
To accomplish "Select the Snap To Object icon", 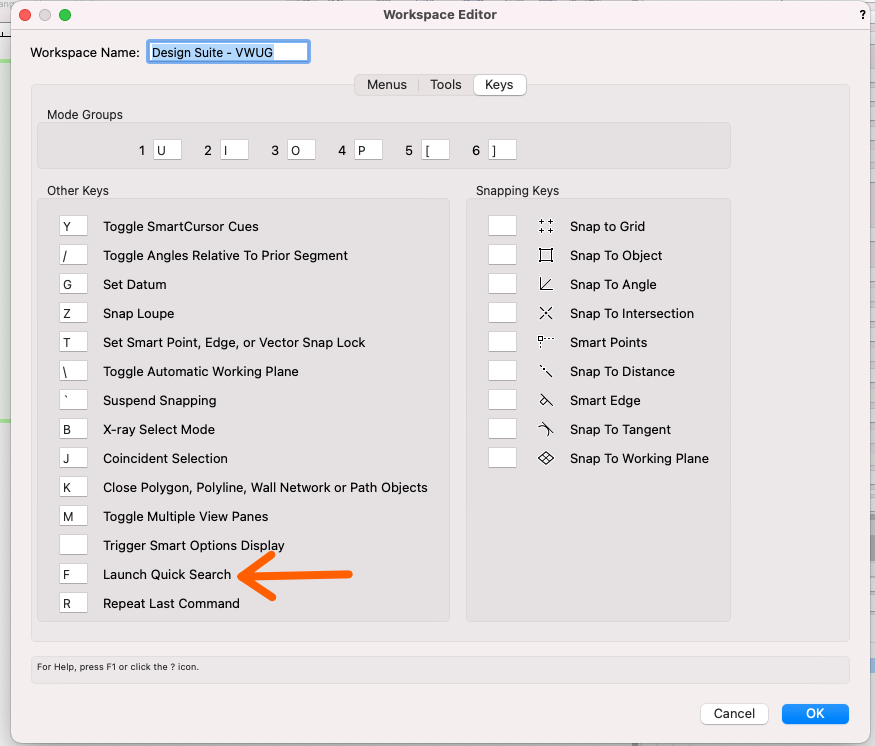I will pos(546,255).
